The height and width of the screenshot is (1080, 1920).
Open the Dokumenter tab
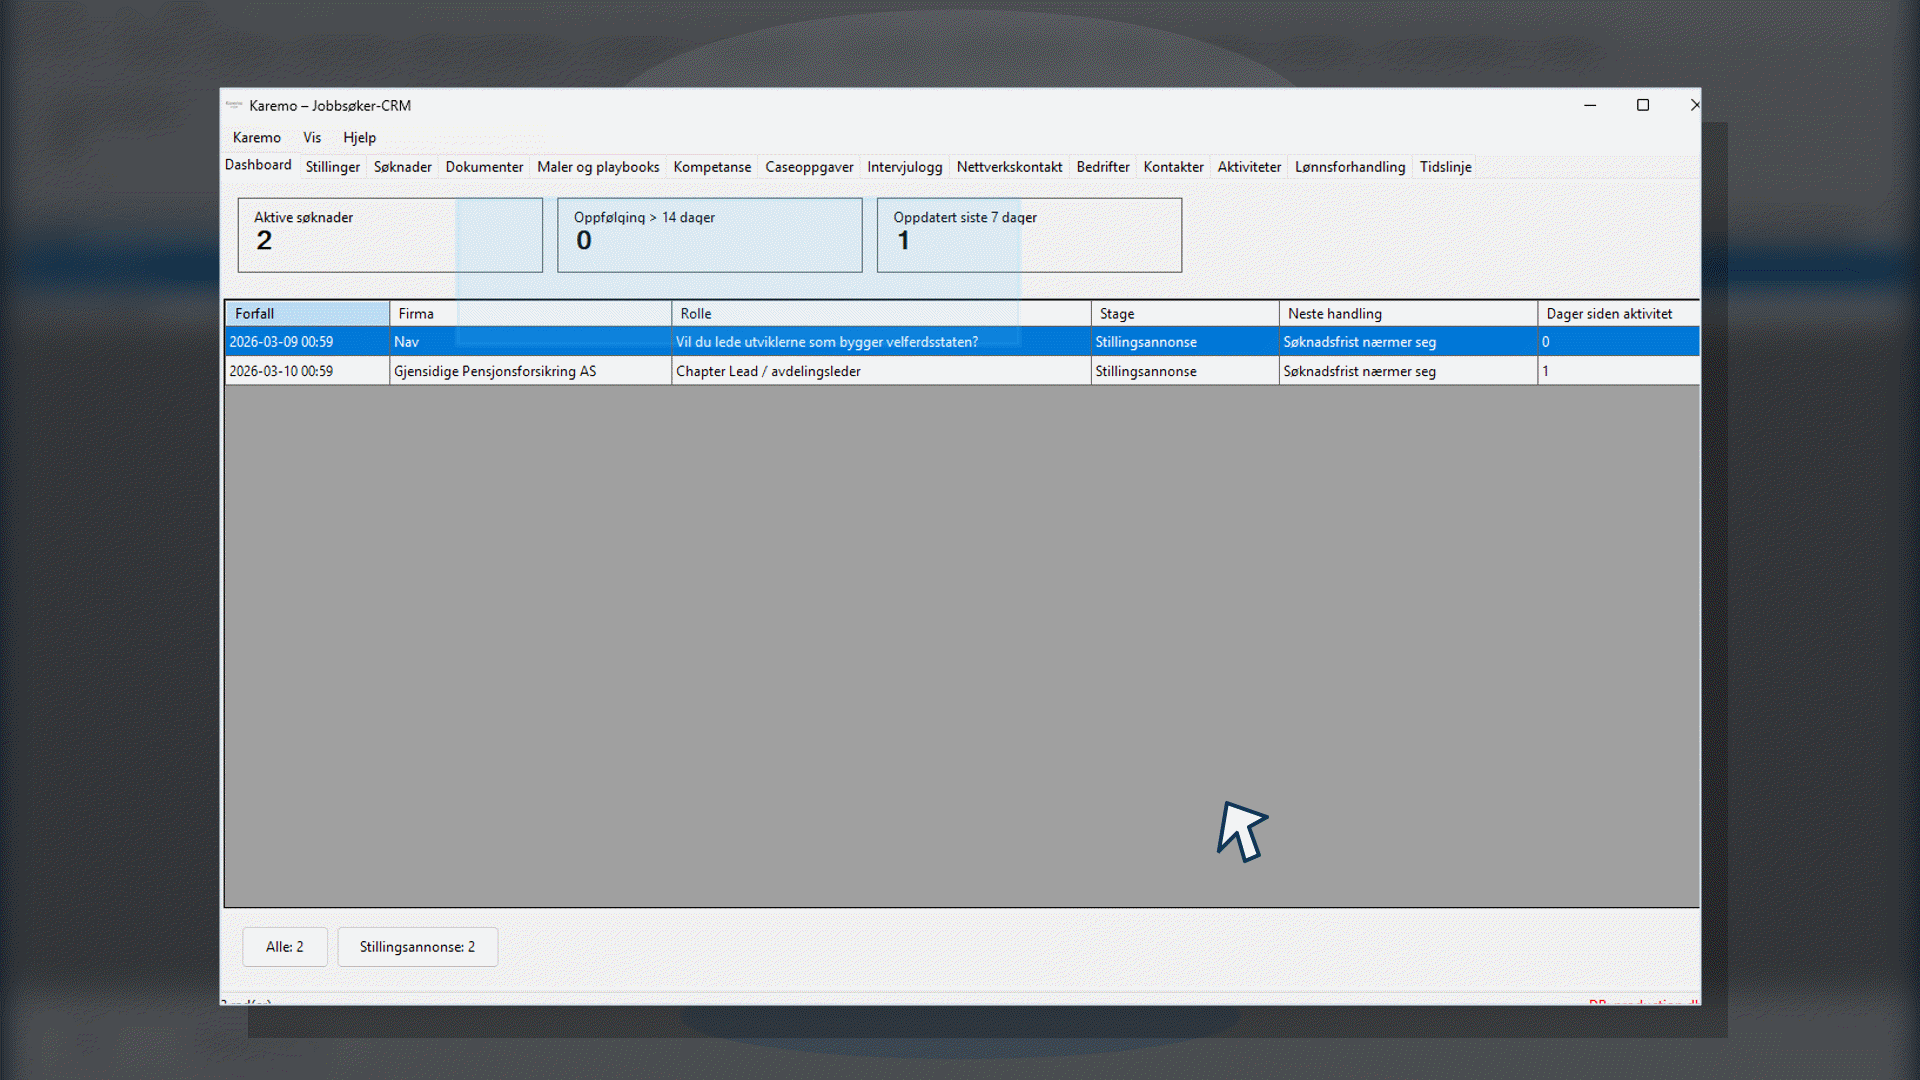[484, 167]
